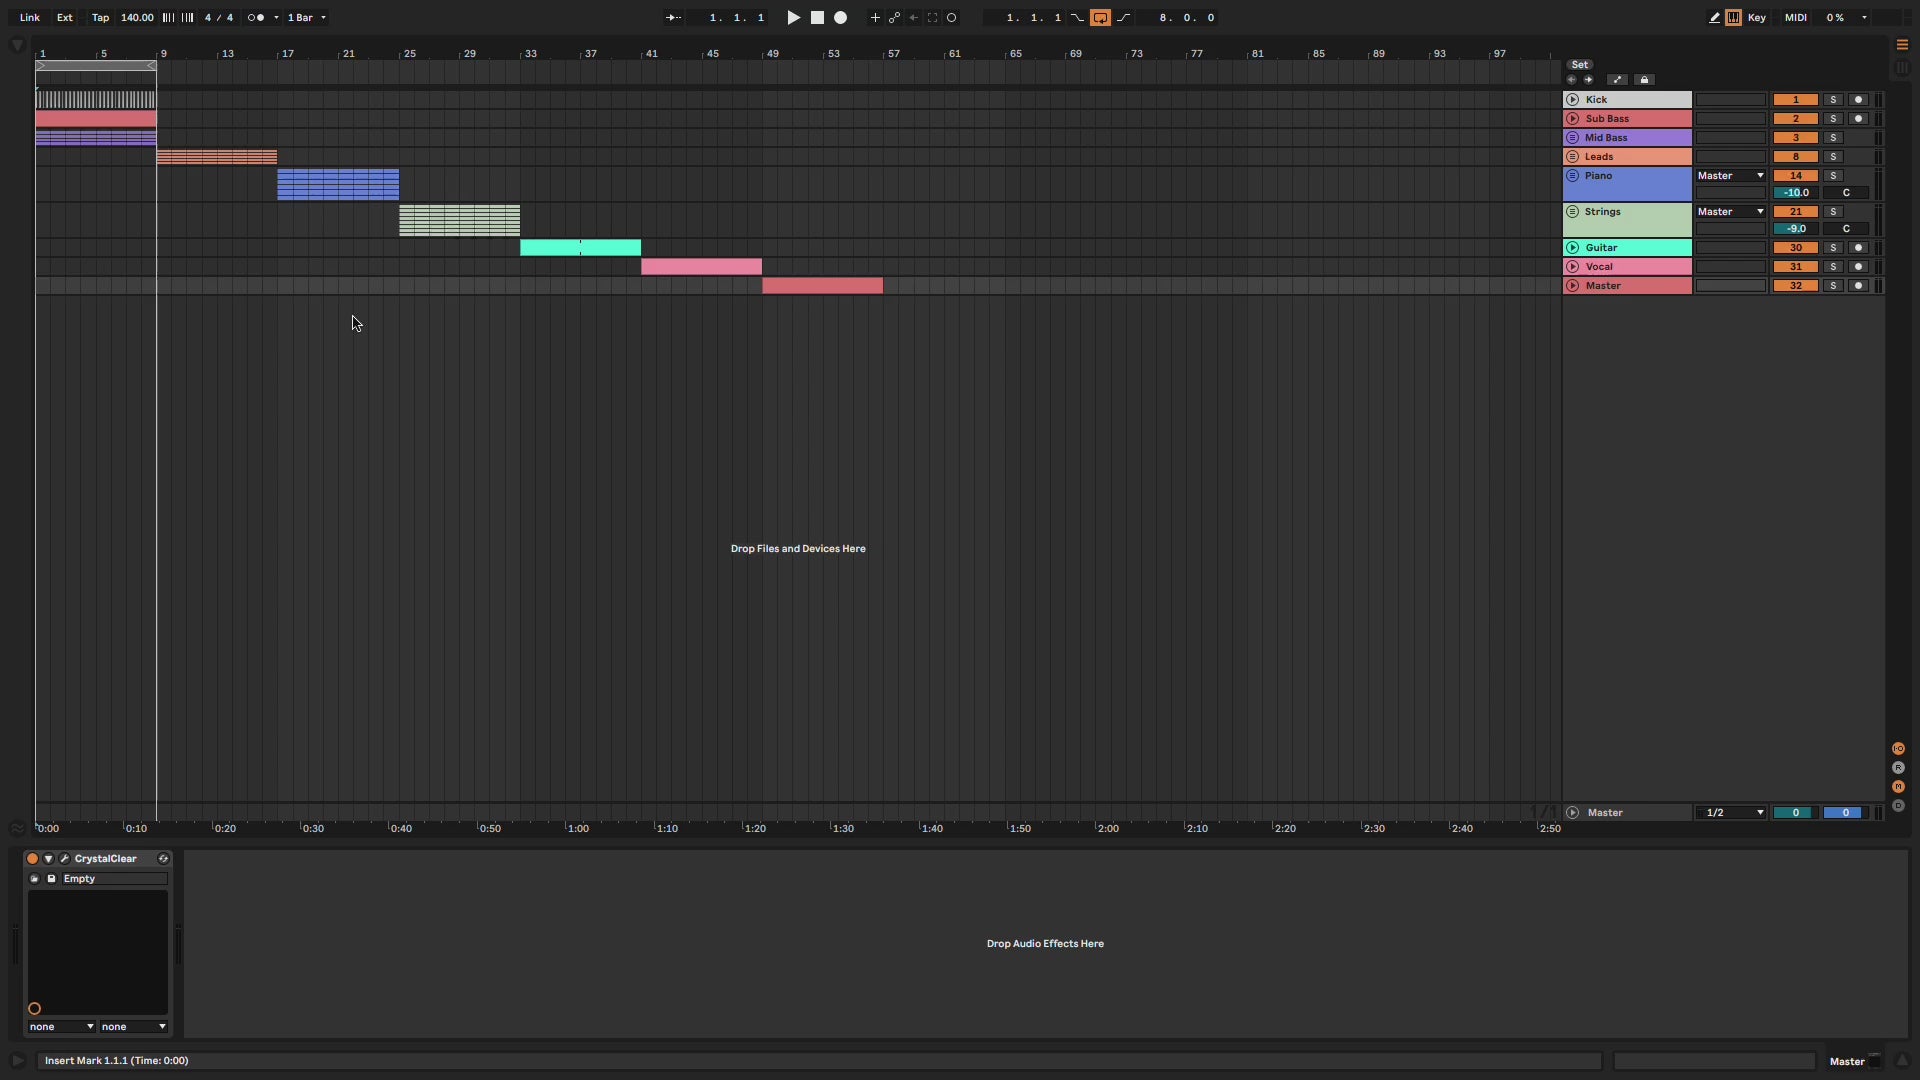Open the 1 Bar quantization dropdown
This screenshot has width=1920, height=1080.
pos(306,18)
